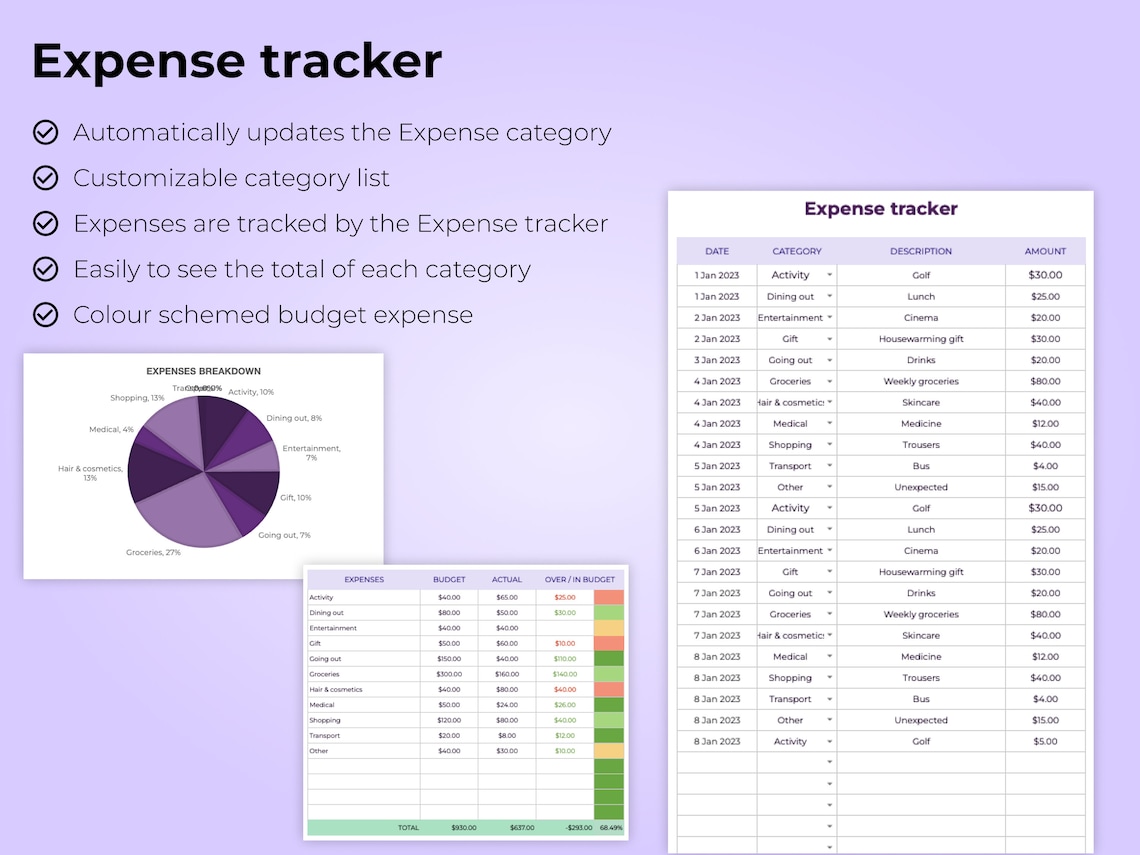This screenshot has height=855, width=1140.
Task: Select the red status swatch for Activity row
Action: tap(609, 597)
